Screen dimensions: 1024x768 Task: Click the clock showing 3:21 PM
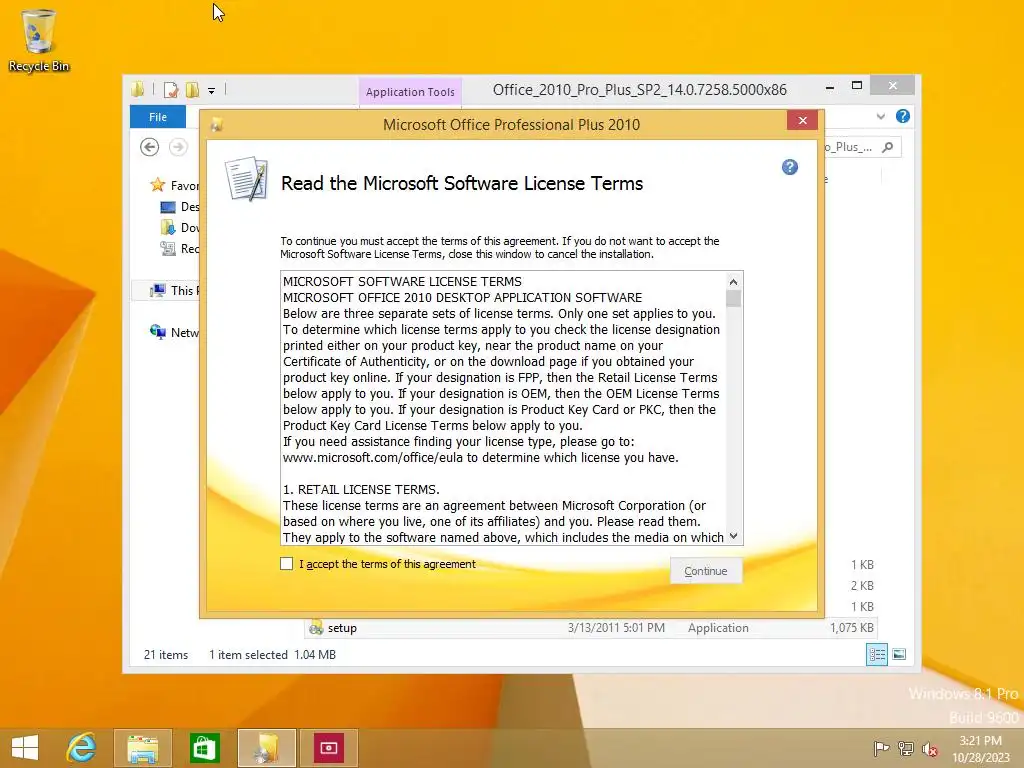(x=980, y=741)
